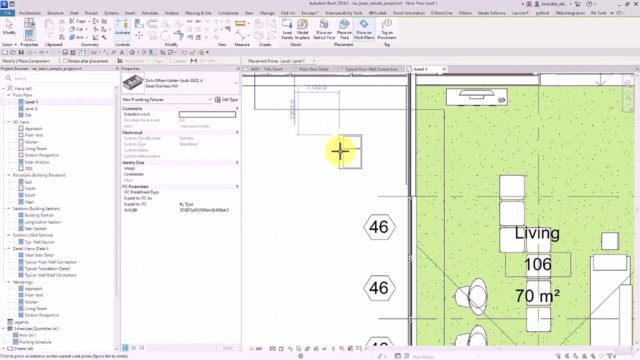640x360 pixels.
Task: Click the Text 'A' icon in quick access toolbar
Action: pos(122,52)
